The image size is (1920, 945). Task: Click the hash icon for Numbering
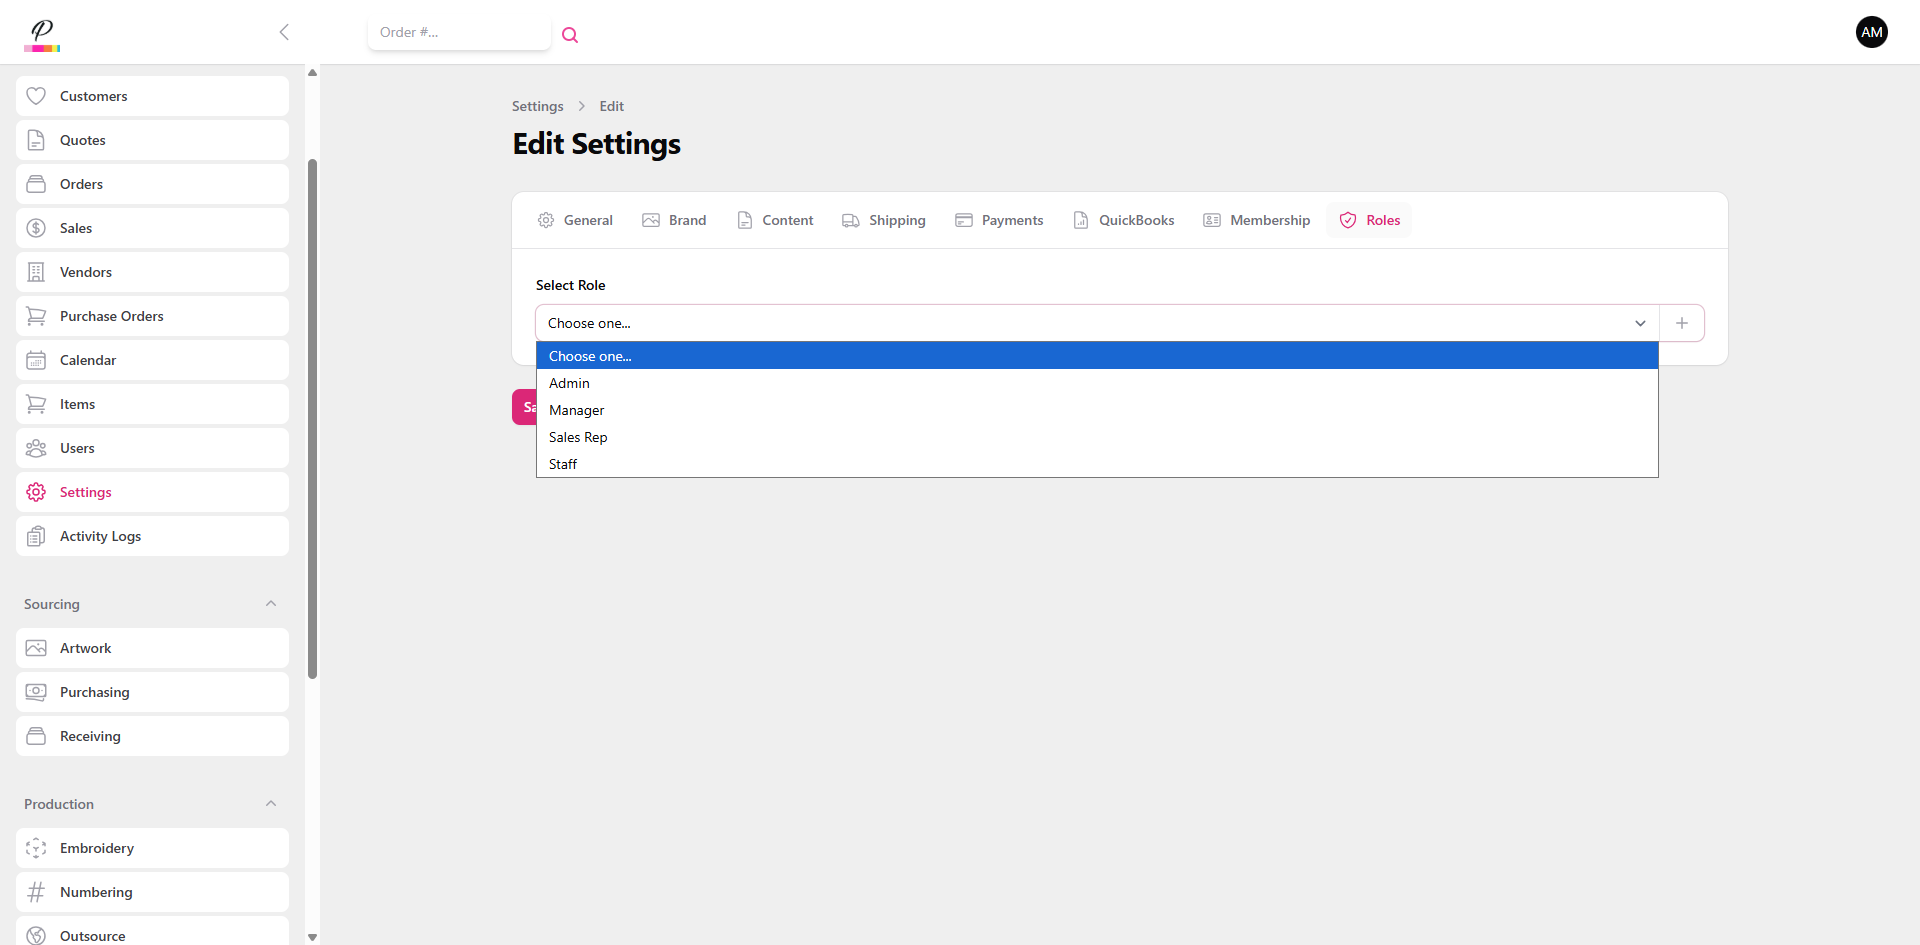click(36, 892)
